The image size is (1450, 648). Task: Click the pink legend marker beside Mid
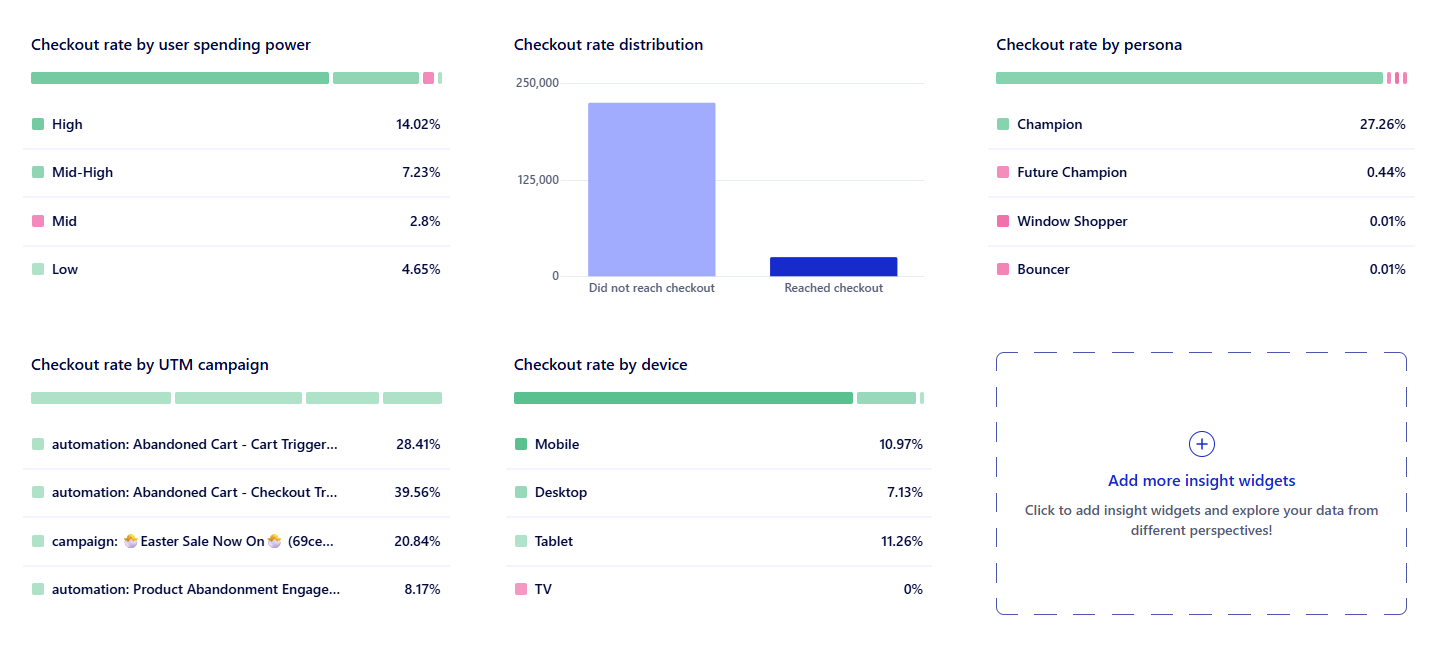(38, 221)
